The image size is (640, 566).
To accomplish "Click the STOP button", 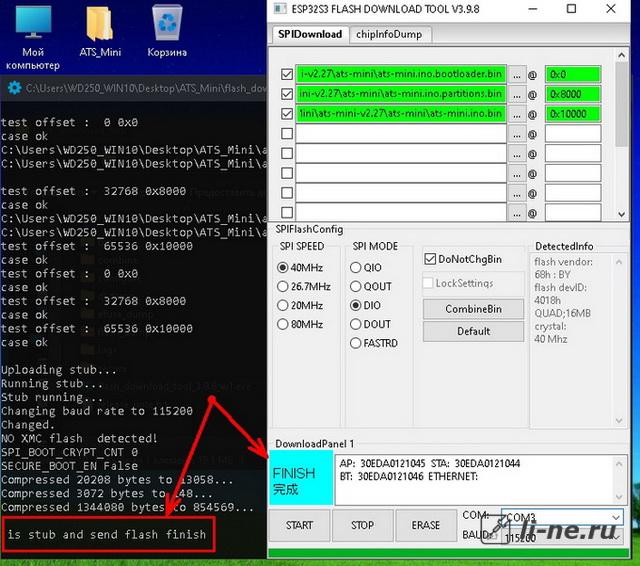I will point(362,525).
